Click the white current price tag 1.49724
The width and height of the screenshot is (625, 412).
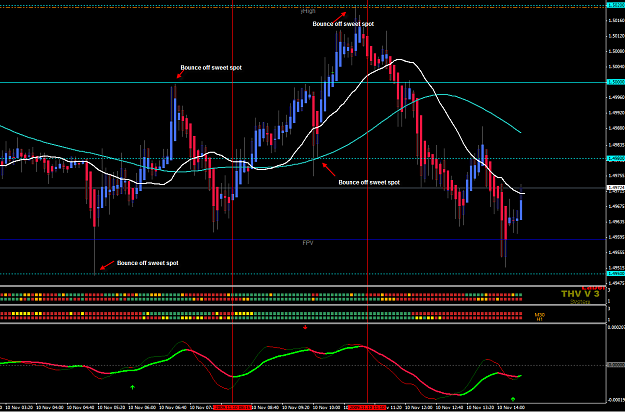coord(615,187)
